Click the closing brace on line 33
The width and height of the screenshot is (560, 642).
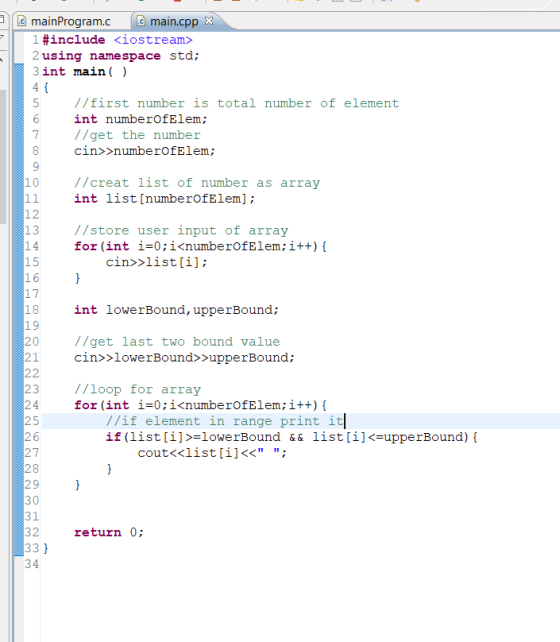(46, 548)
